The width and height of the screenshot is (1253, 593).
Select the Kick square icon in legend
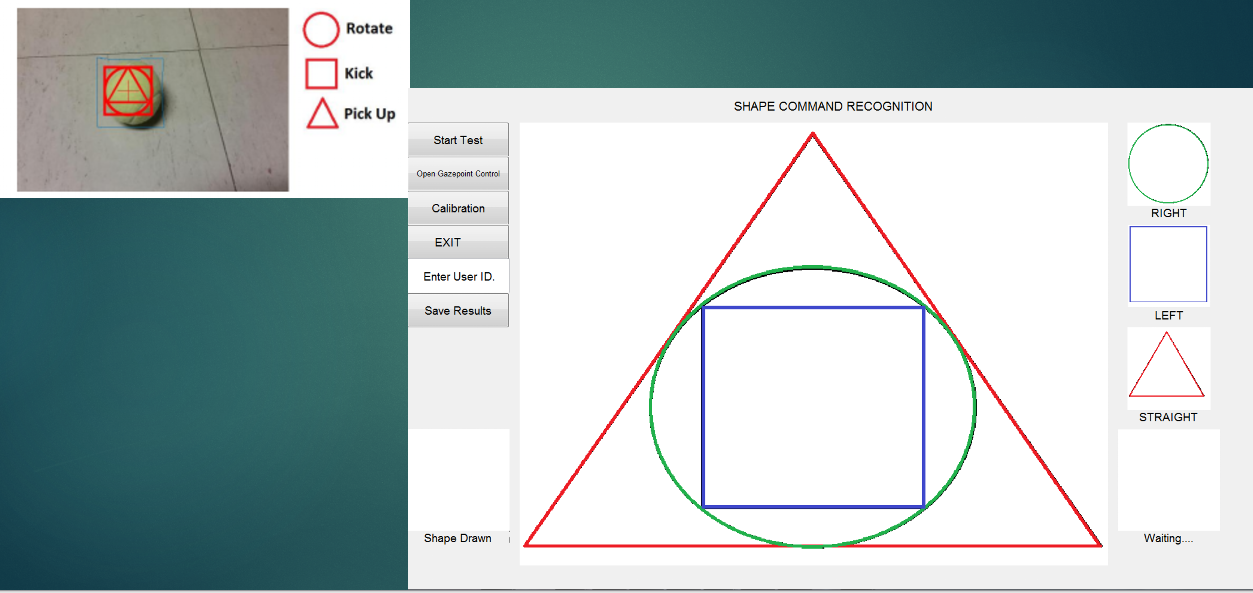pos(321,74)
